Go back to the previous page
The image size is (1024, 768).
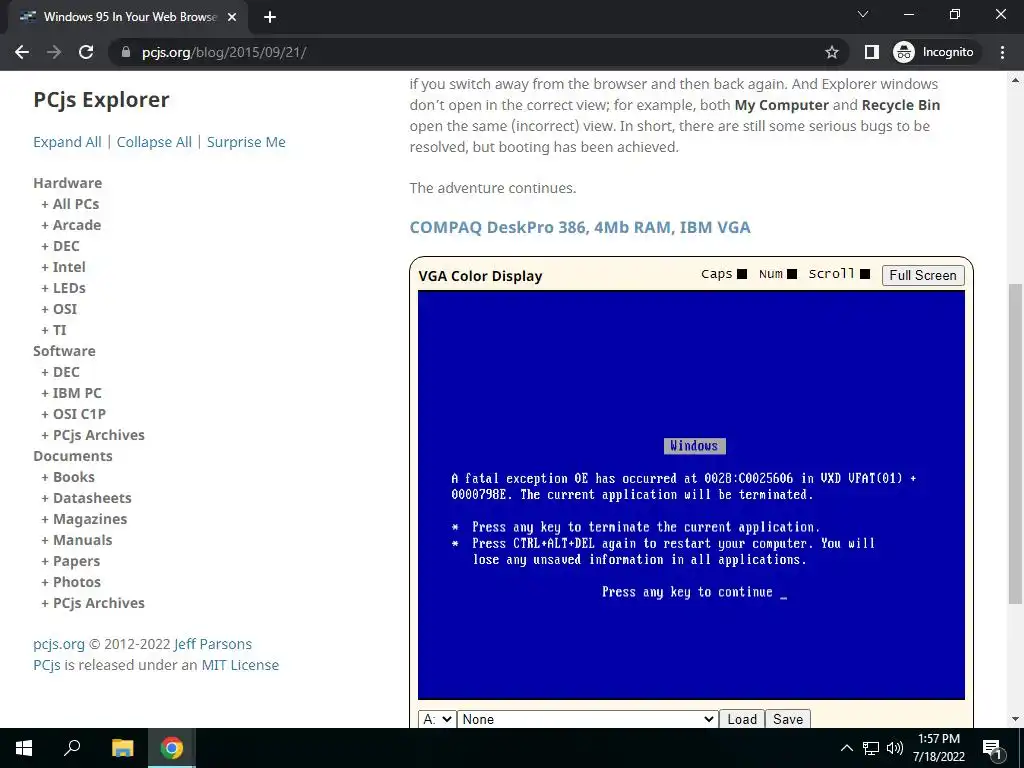[22, 52]
